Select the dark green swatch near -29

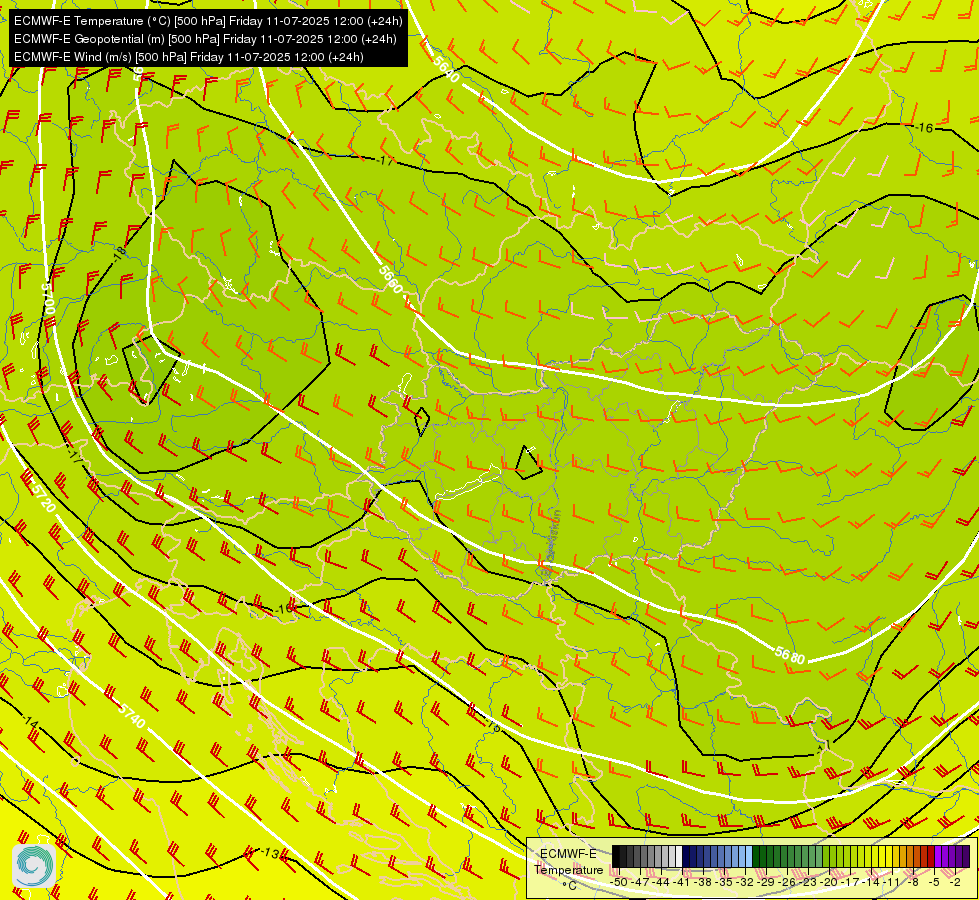[x=755, y=856]
